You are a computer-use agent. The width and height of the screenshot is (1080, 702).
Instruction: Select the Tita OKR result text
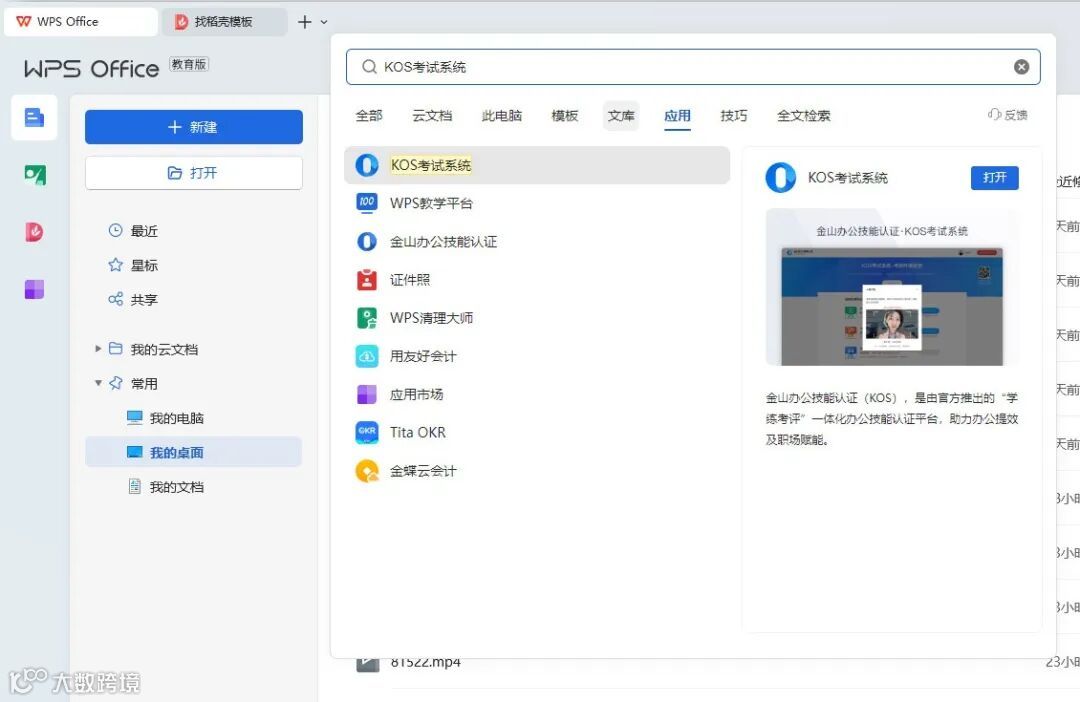[417, 433]
